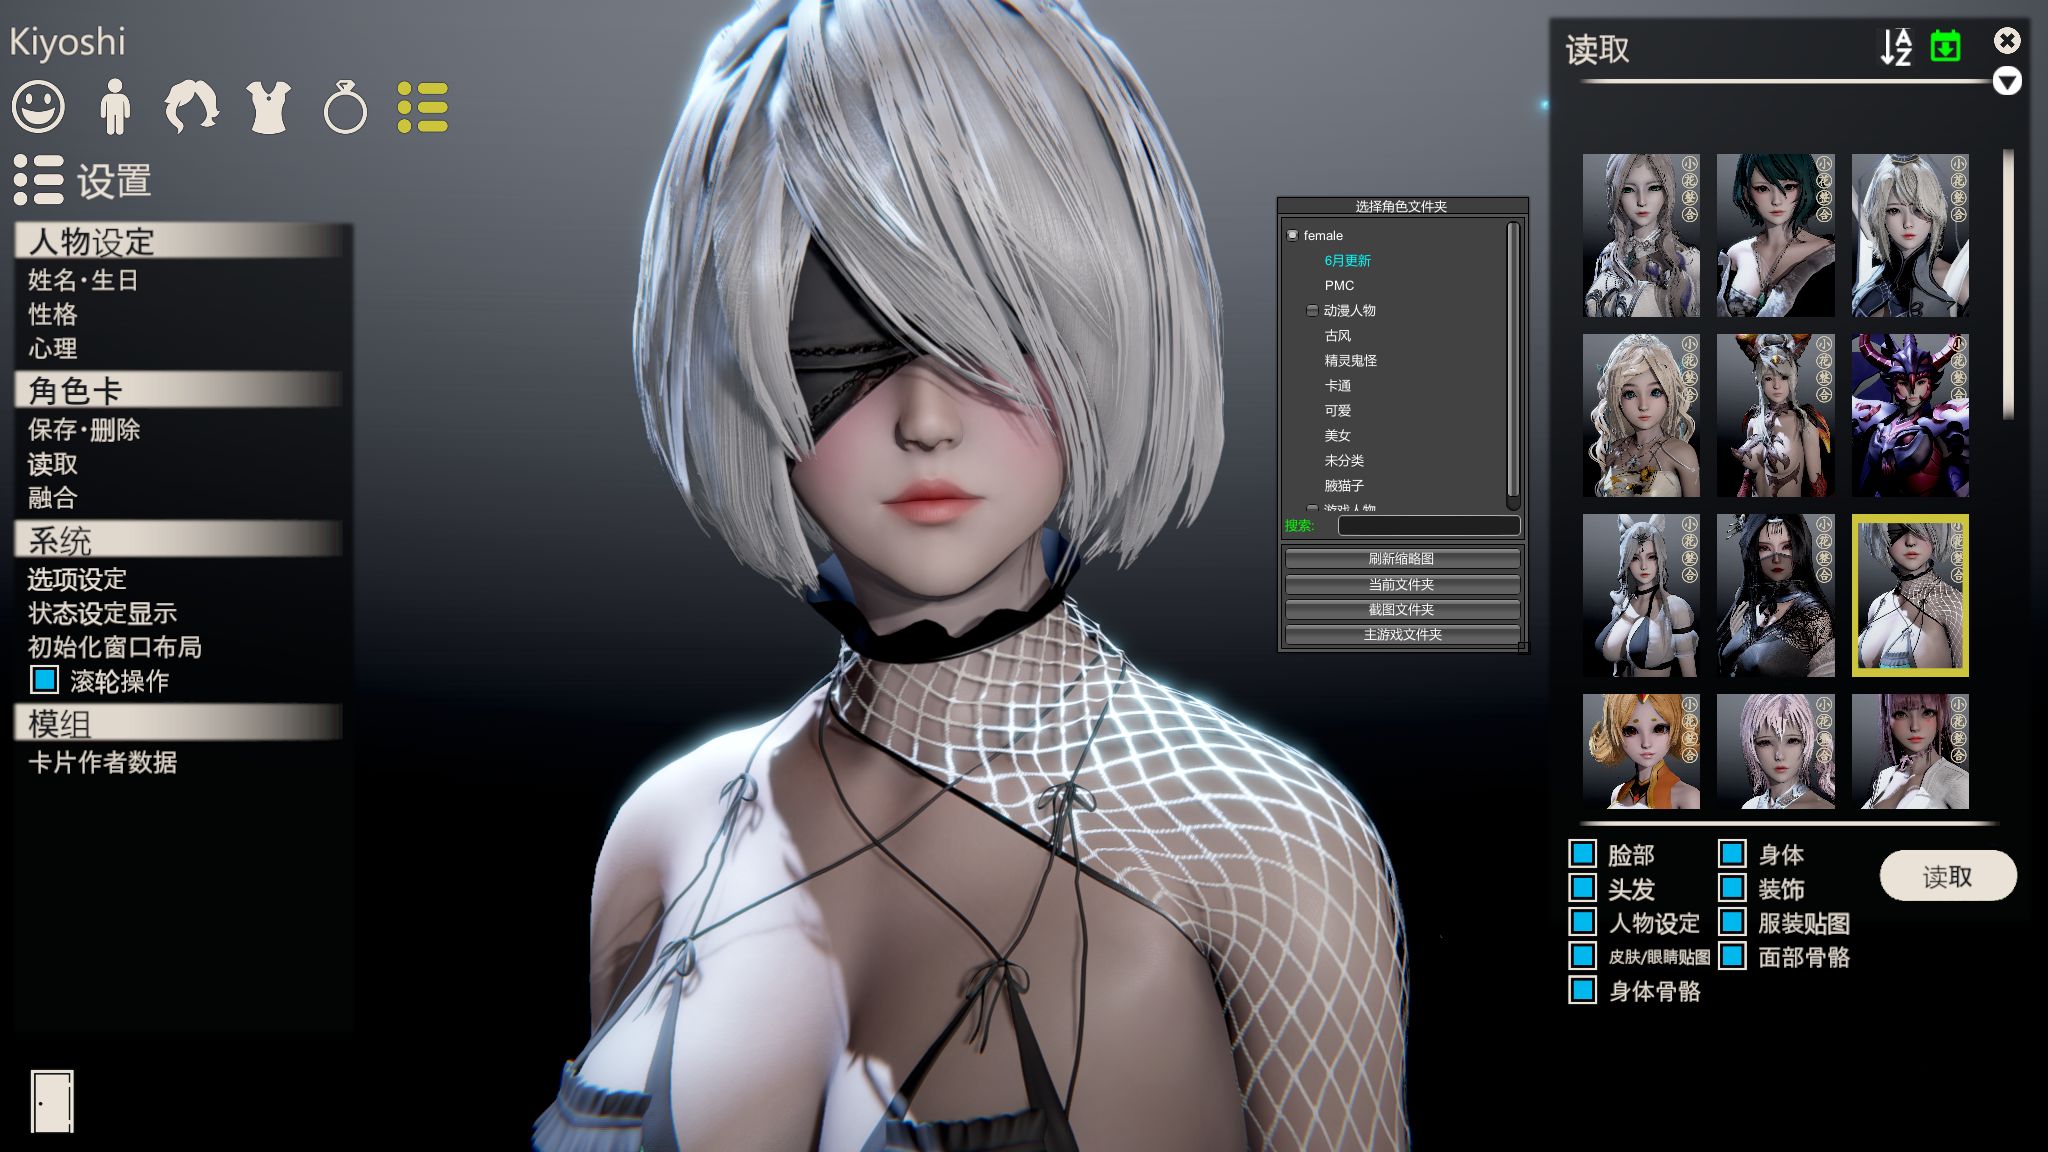Click the 刷新缩略图 button
The height and width of the screenshot is (1152, 2048).
coord(1402,559)
